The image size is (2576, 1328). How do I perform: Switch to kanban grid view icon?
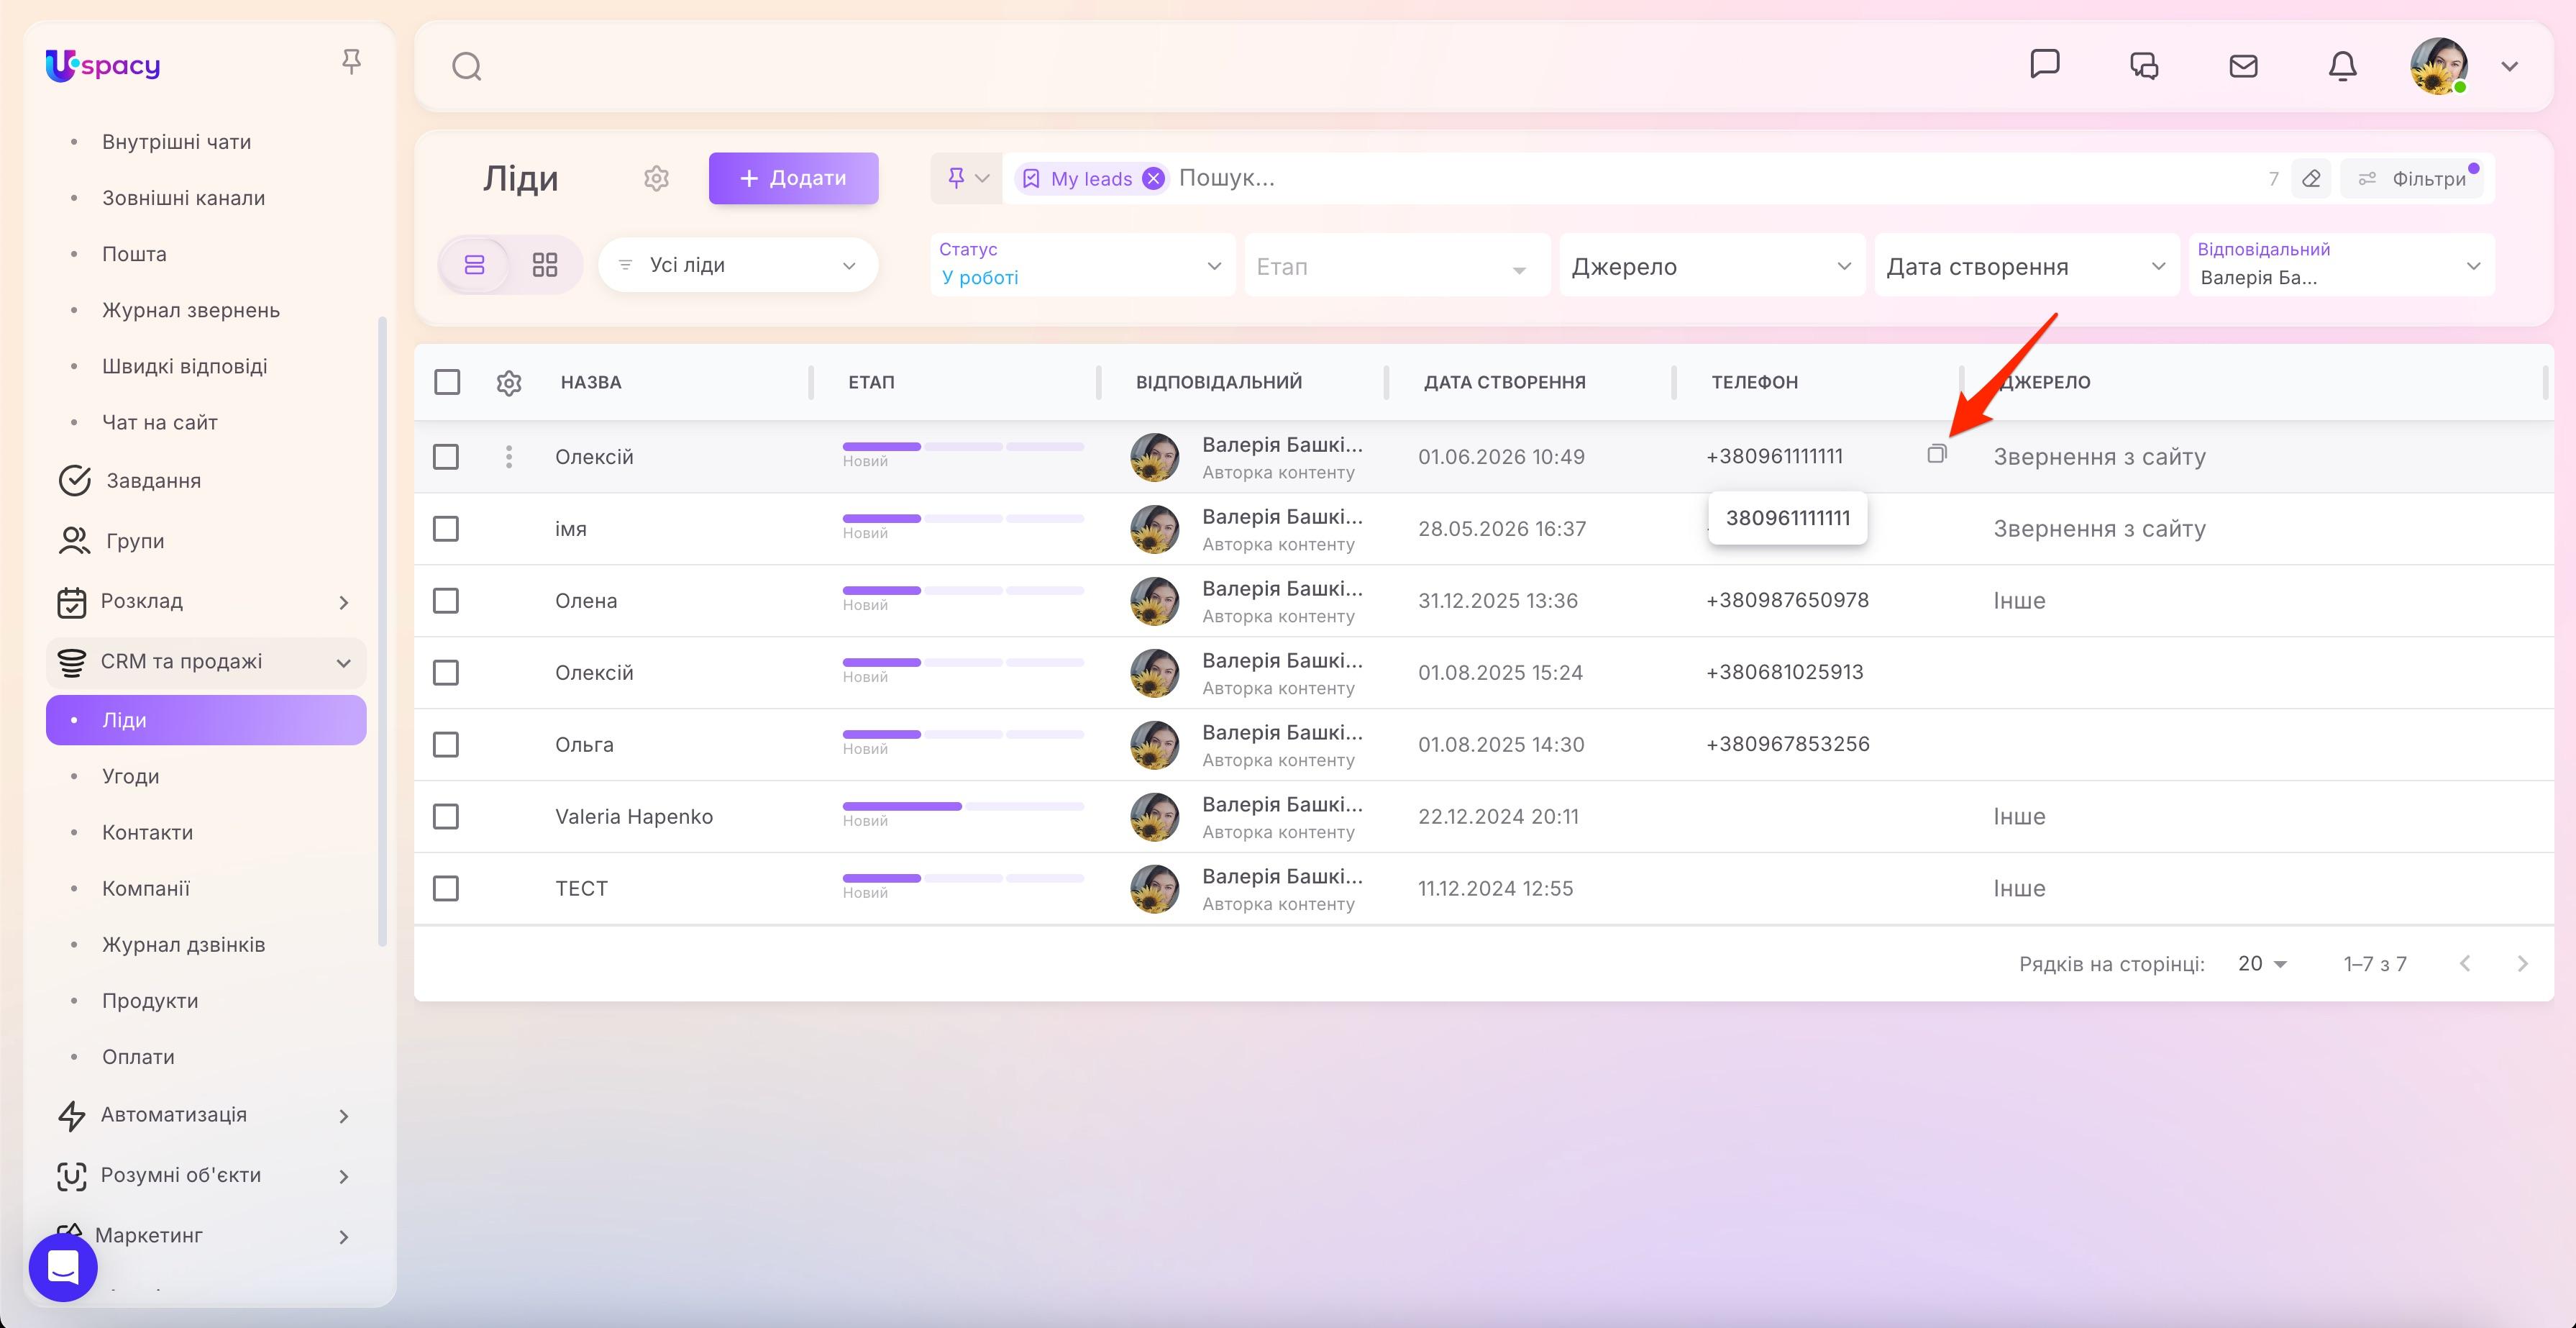pos(545,265)
